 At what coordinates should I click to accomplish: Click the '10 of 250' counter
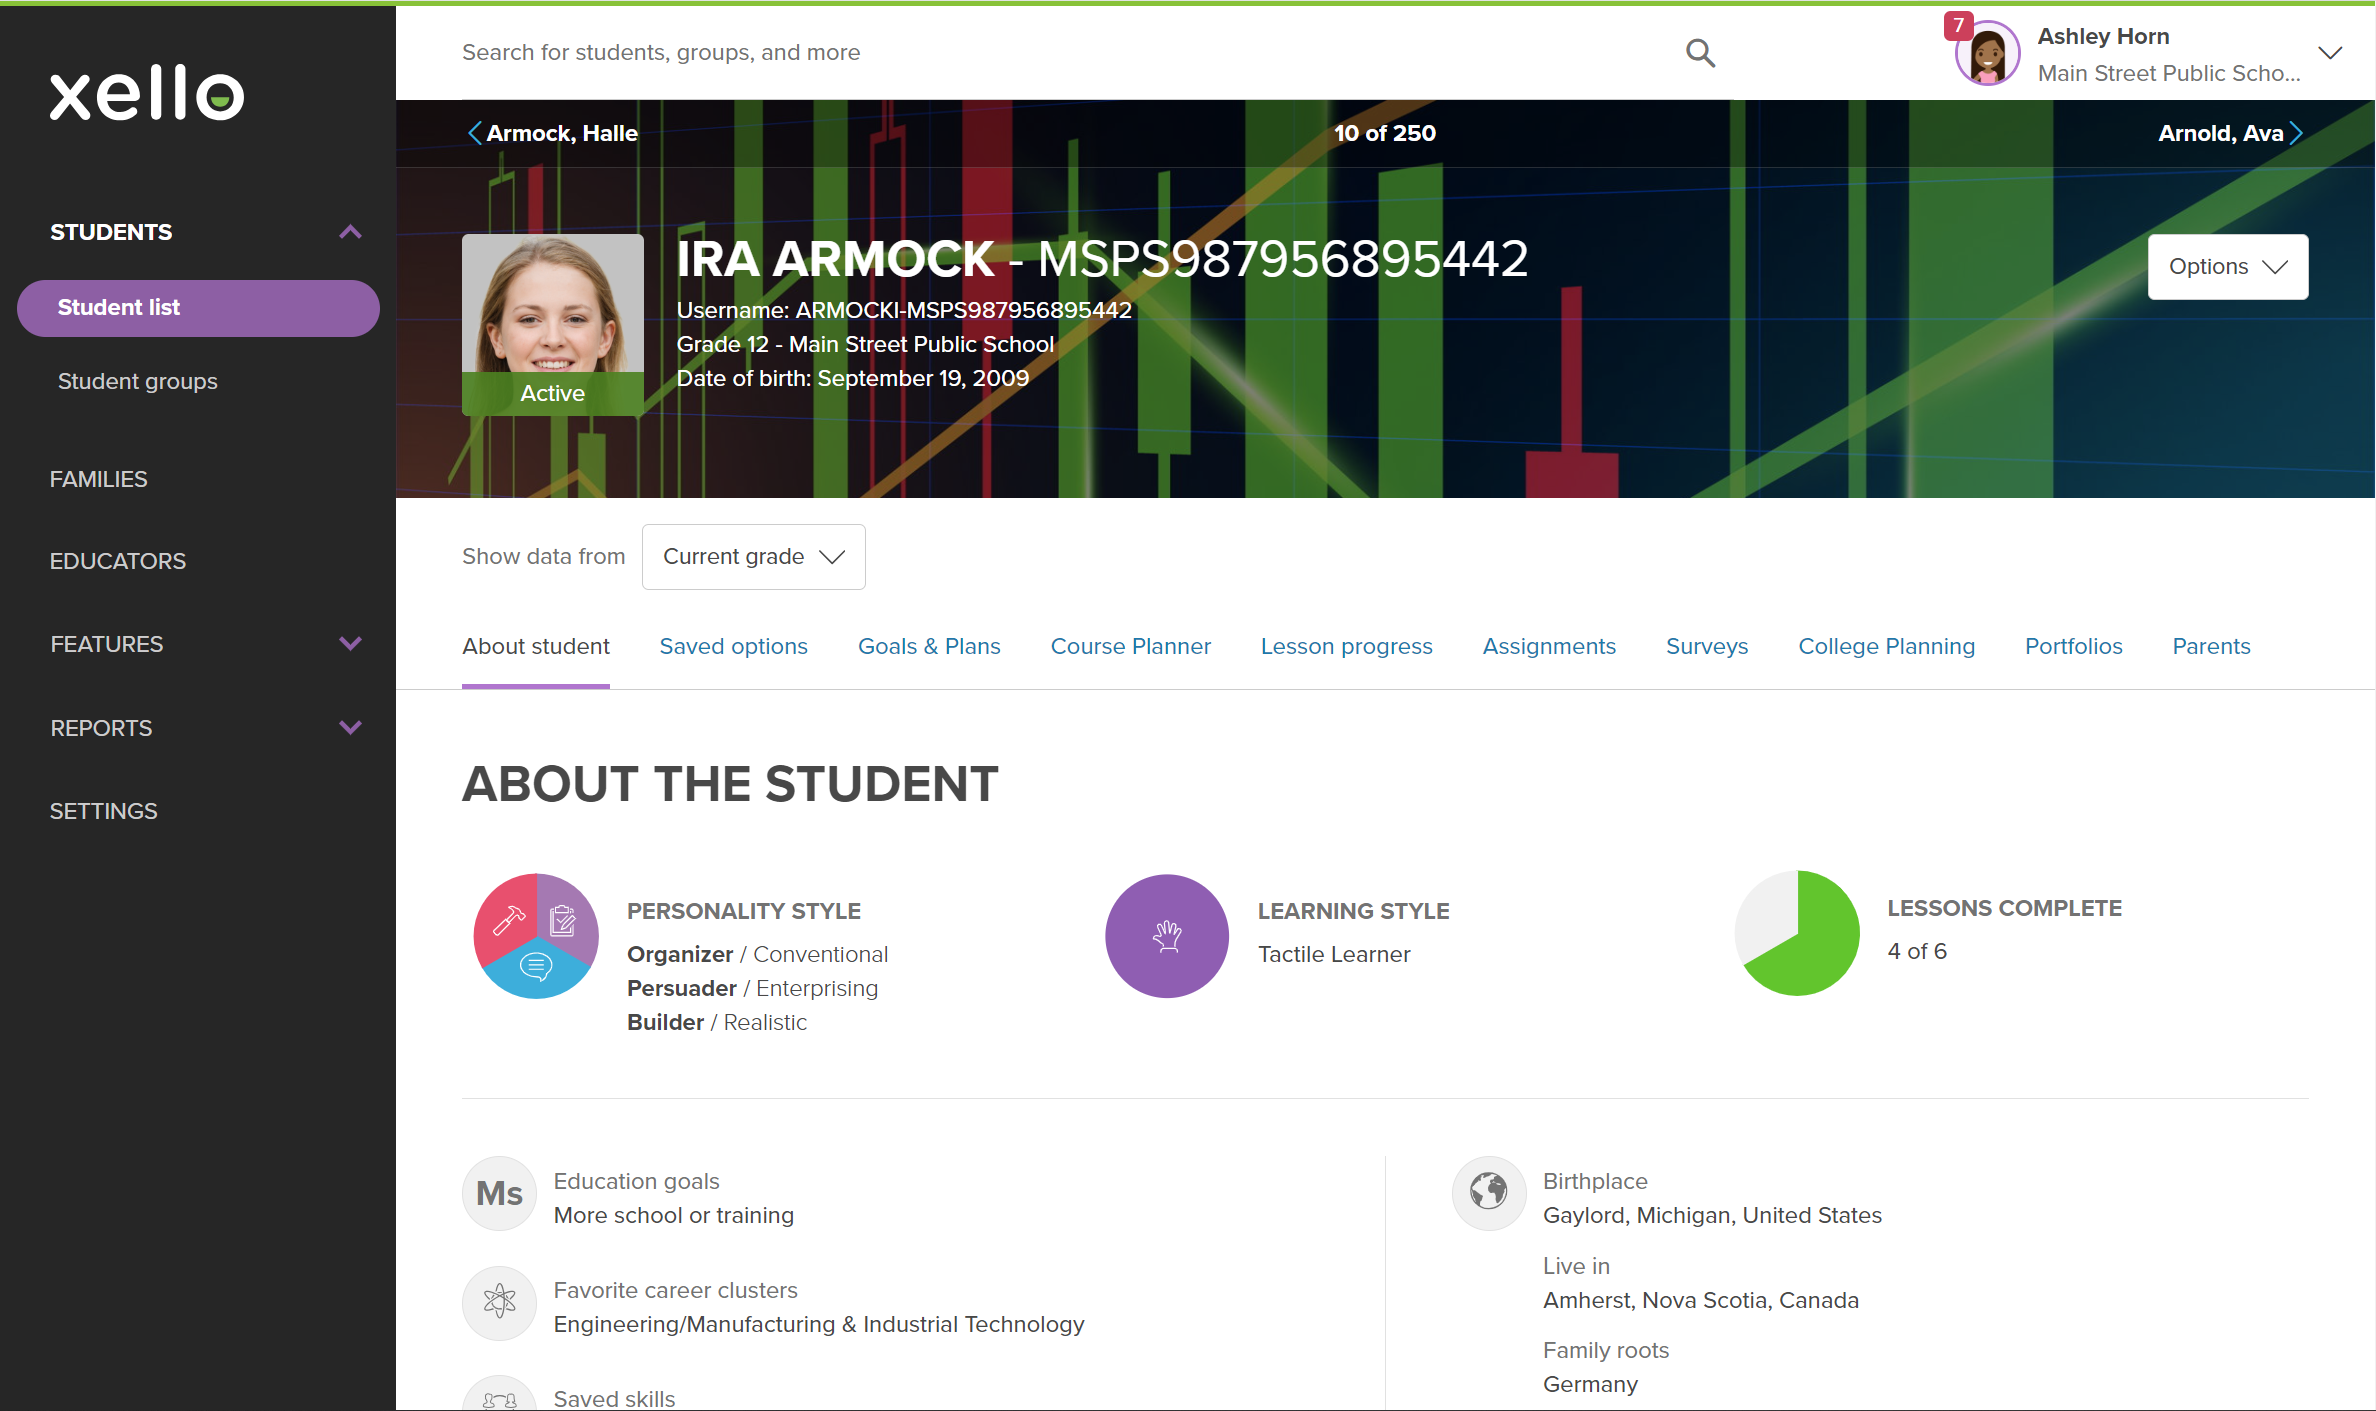pos(1385,133)
